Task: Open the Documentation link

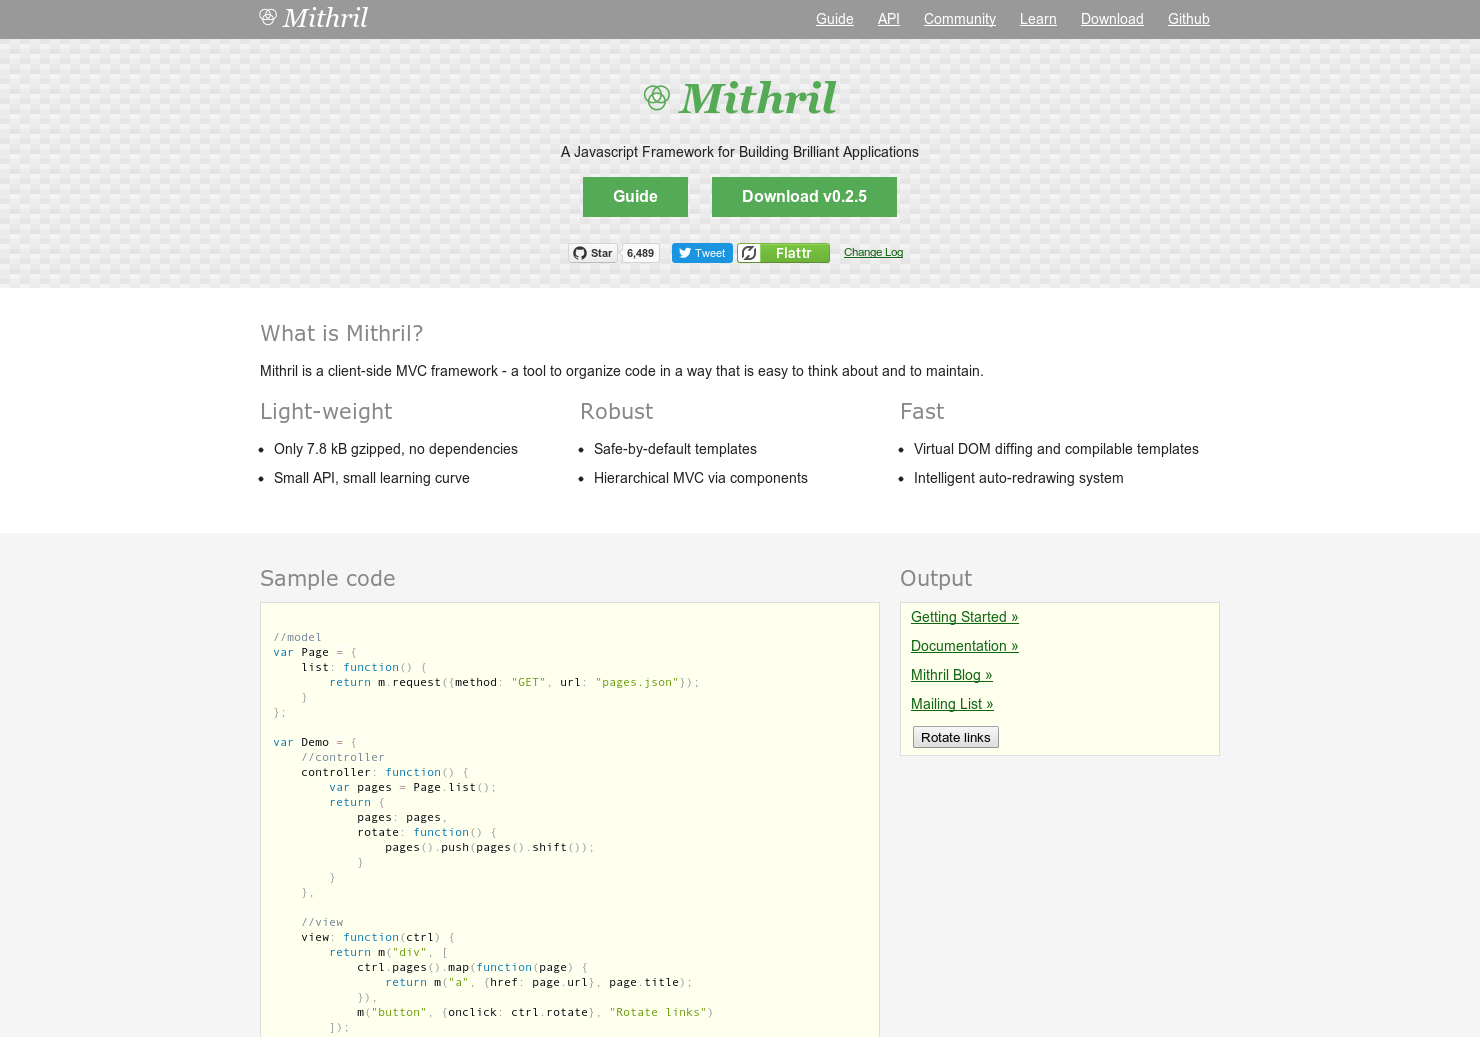Action: [x=964, y=646]
